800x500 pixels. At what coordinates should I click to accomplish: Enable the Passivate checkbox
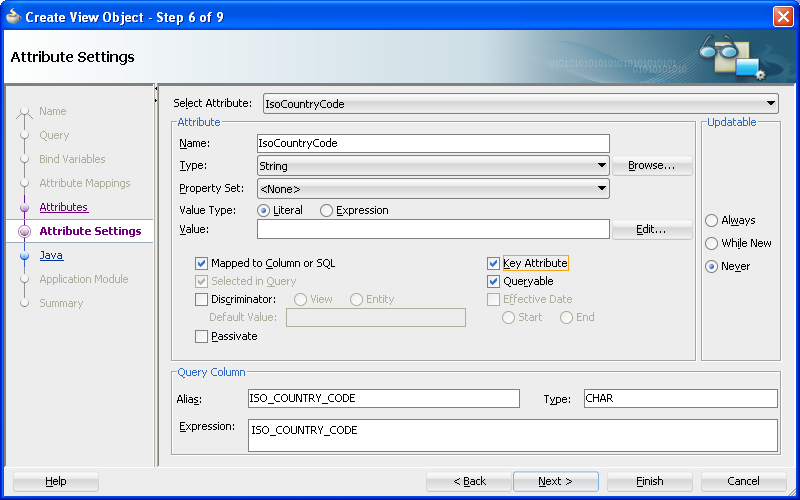pyautogui.click(x=202, y=336)
